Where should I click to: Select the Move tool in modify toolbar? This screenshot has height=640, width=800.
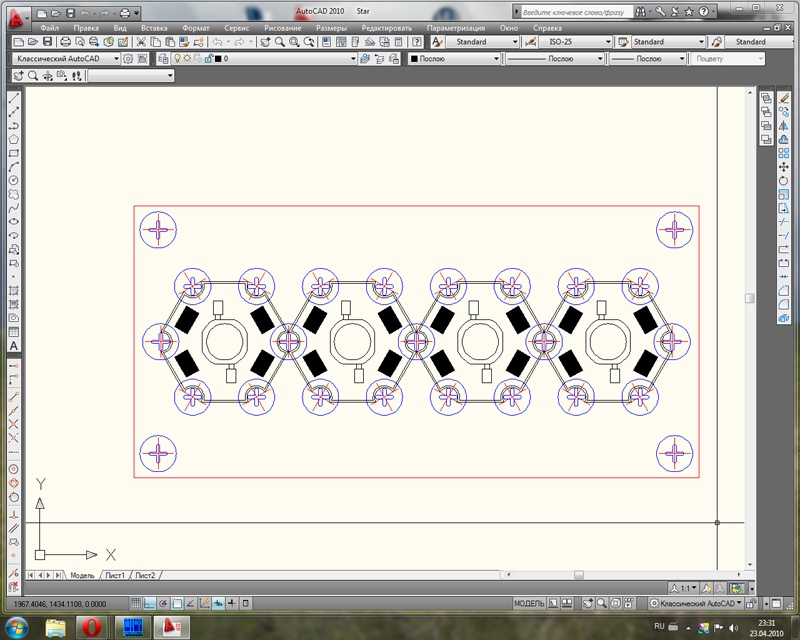783,166
